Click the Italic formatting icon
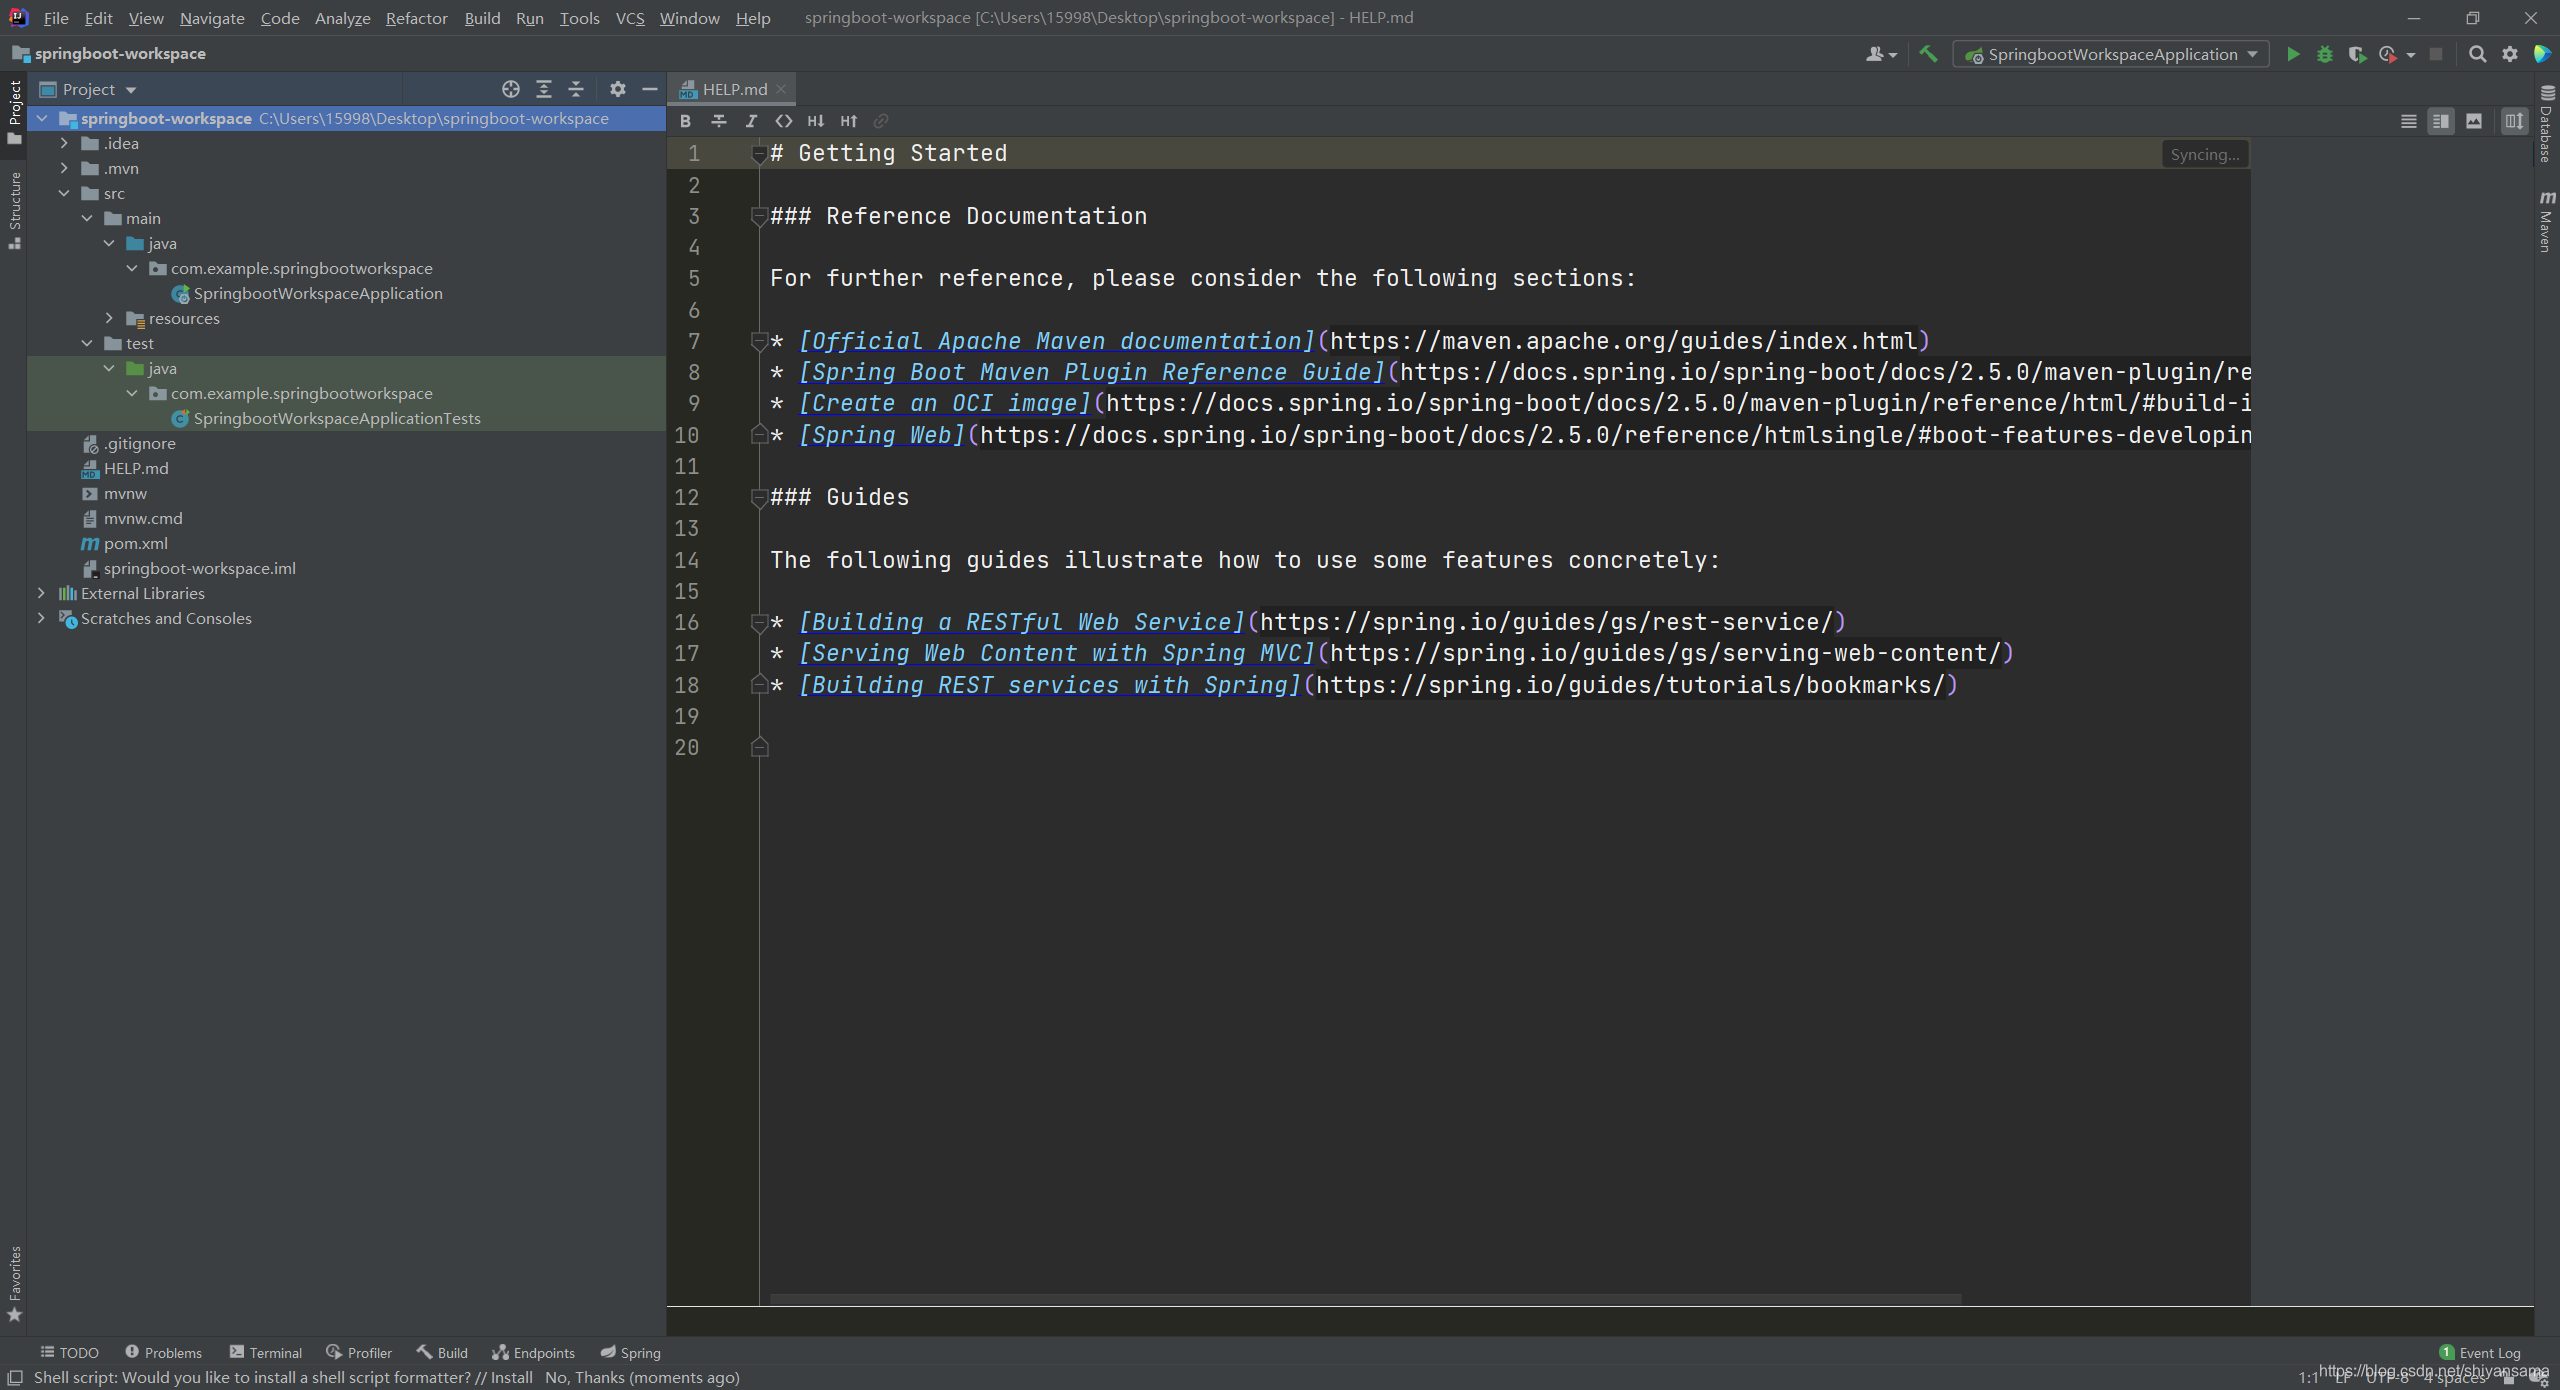 [750, 120]
